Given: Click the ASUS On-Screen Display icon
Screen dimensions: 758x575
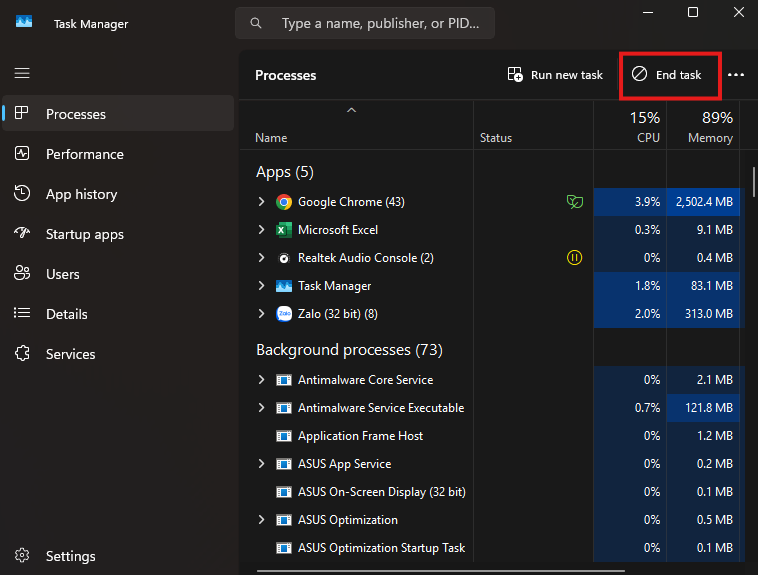Looking at the screenshot, I should click(284, 492).
